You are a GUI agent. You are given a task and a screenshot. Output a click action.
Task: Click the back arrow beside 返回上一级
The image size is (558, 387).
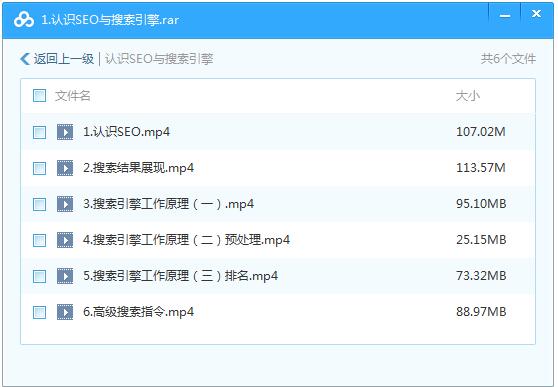[x=25, y=59]
